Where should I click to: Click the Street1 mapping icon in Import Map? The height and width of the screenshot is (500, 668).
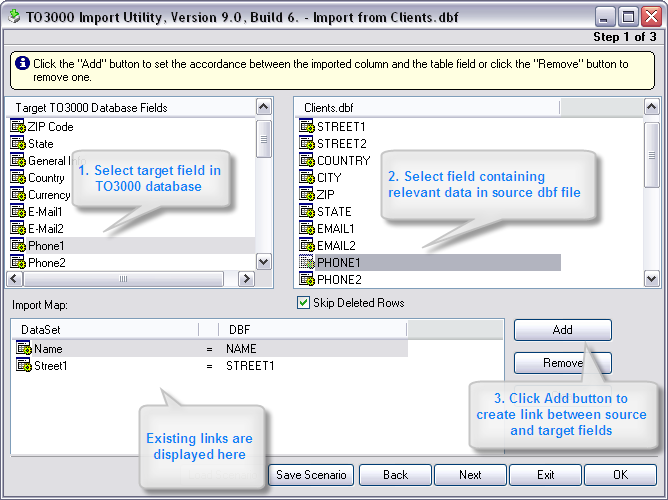pos(24,365)
